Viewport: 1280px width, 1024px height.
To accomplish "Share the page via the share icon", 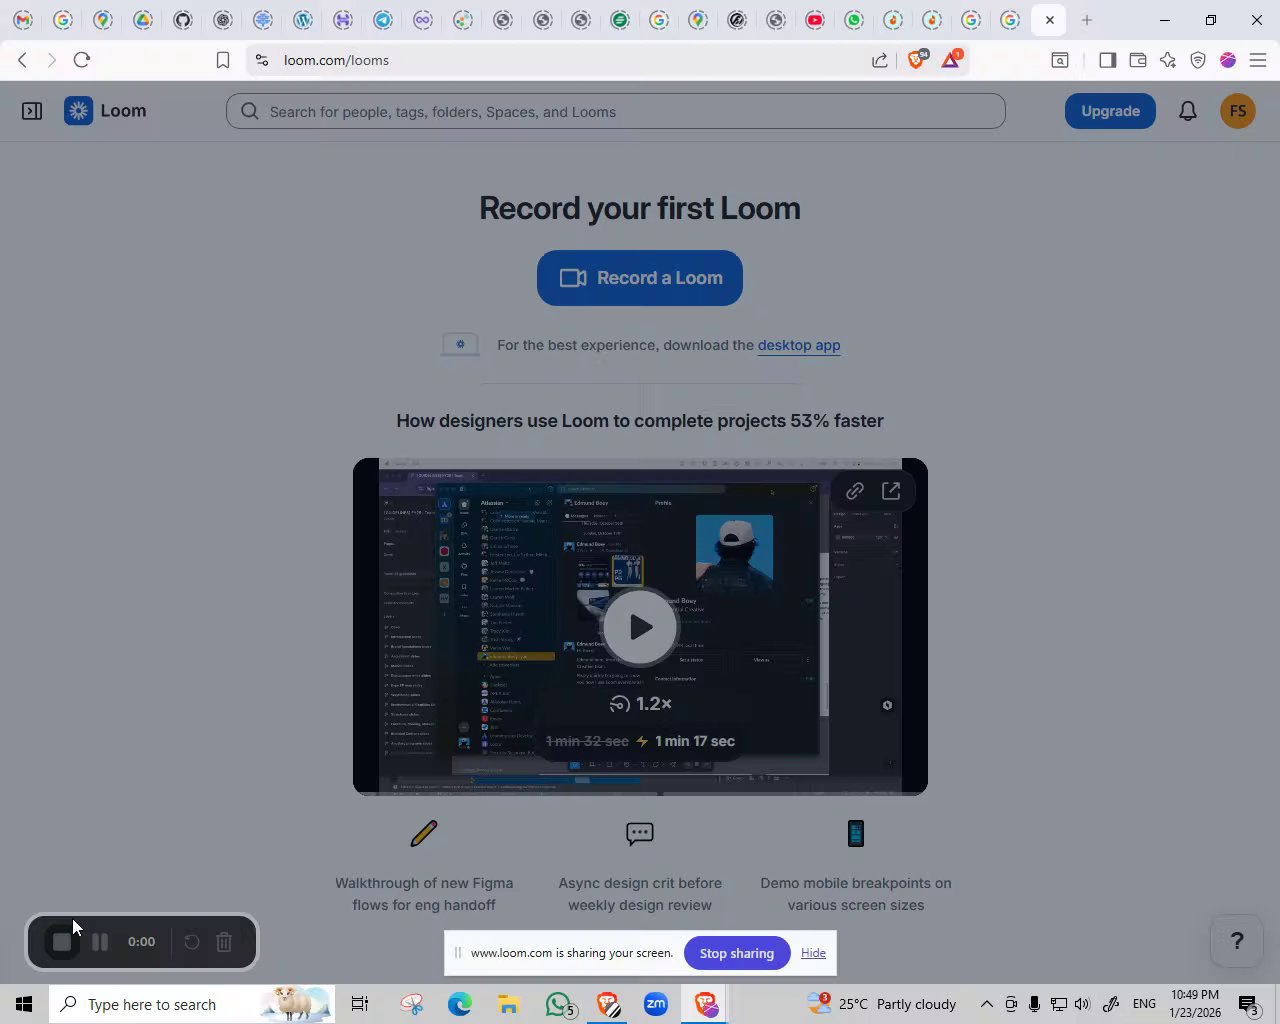I will click(x=880, y=60).
